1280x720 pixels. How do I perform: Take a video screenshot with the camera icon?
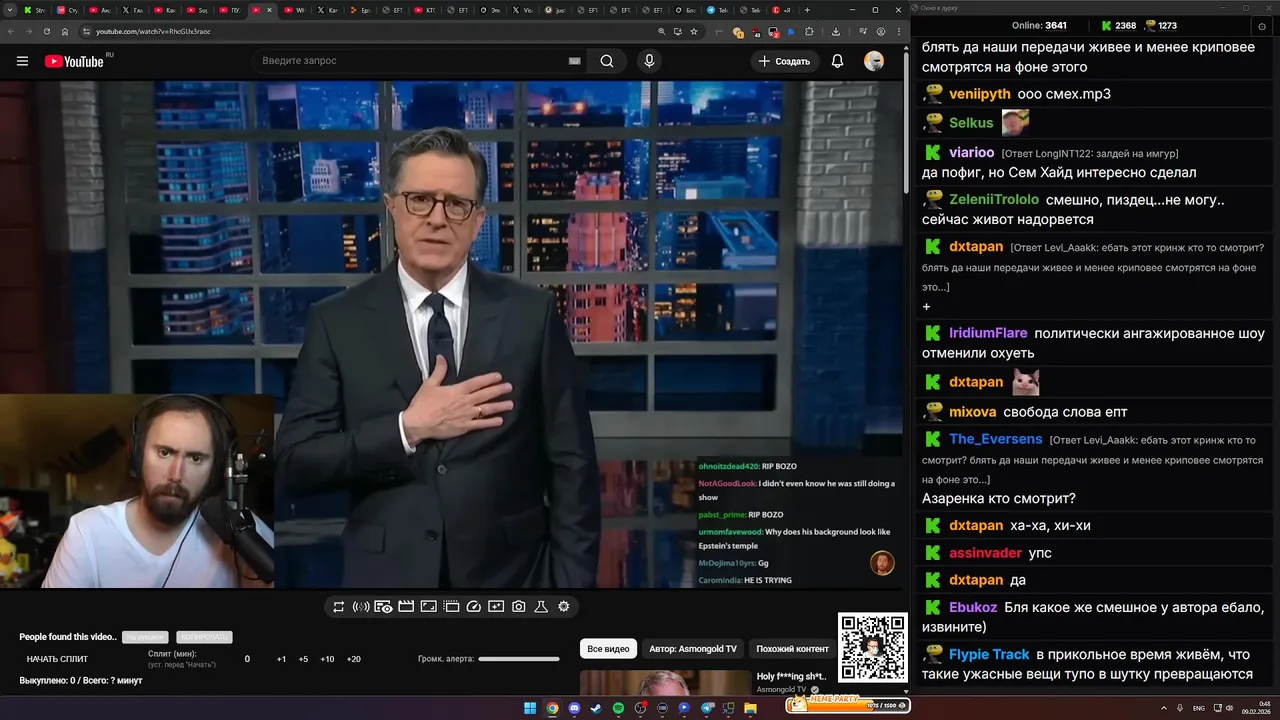518,606
